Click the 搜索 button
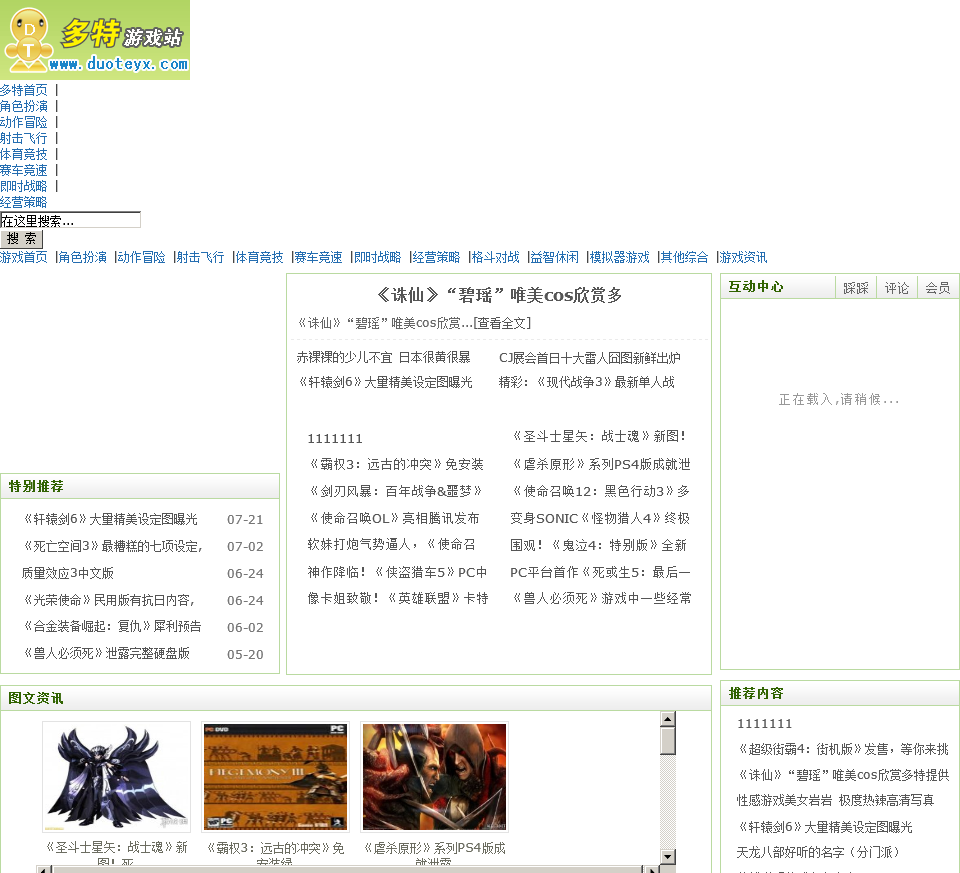 tap(21, 239)
